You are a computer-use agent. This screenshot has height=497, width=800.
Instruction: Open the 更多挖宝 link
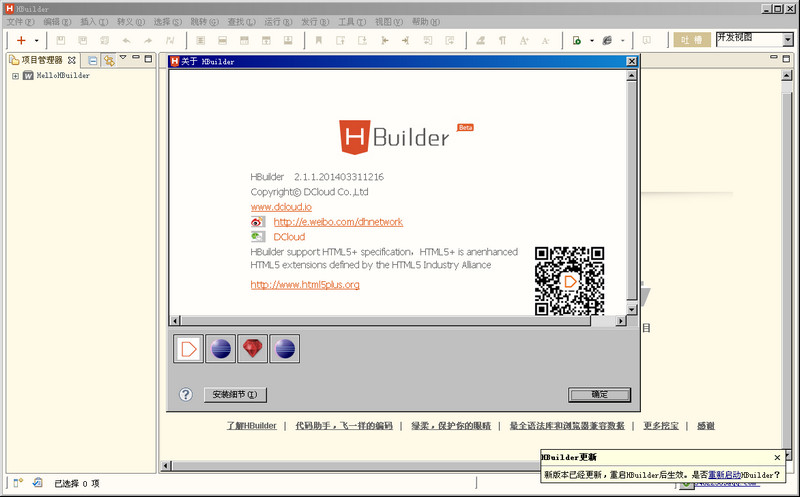pos(661,426)
